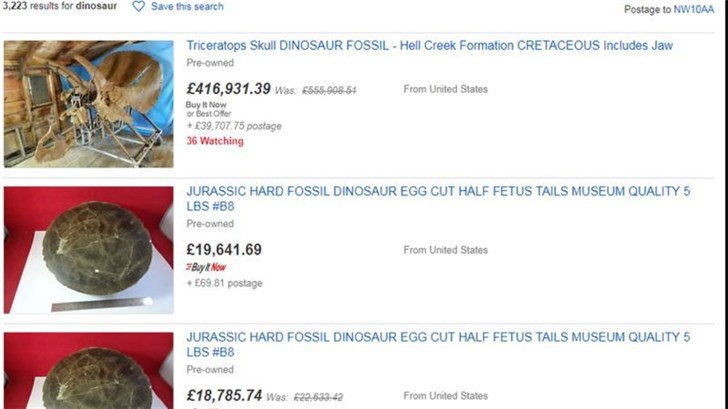Click the 3,223 results for dinosaur heading
The image size is (728, 409).
[60, 6]
